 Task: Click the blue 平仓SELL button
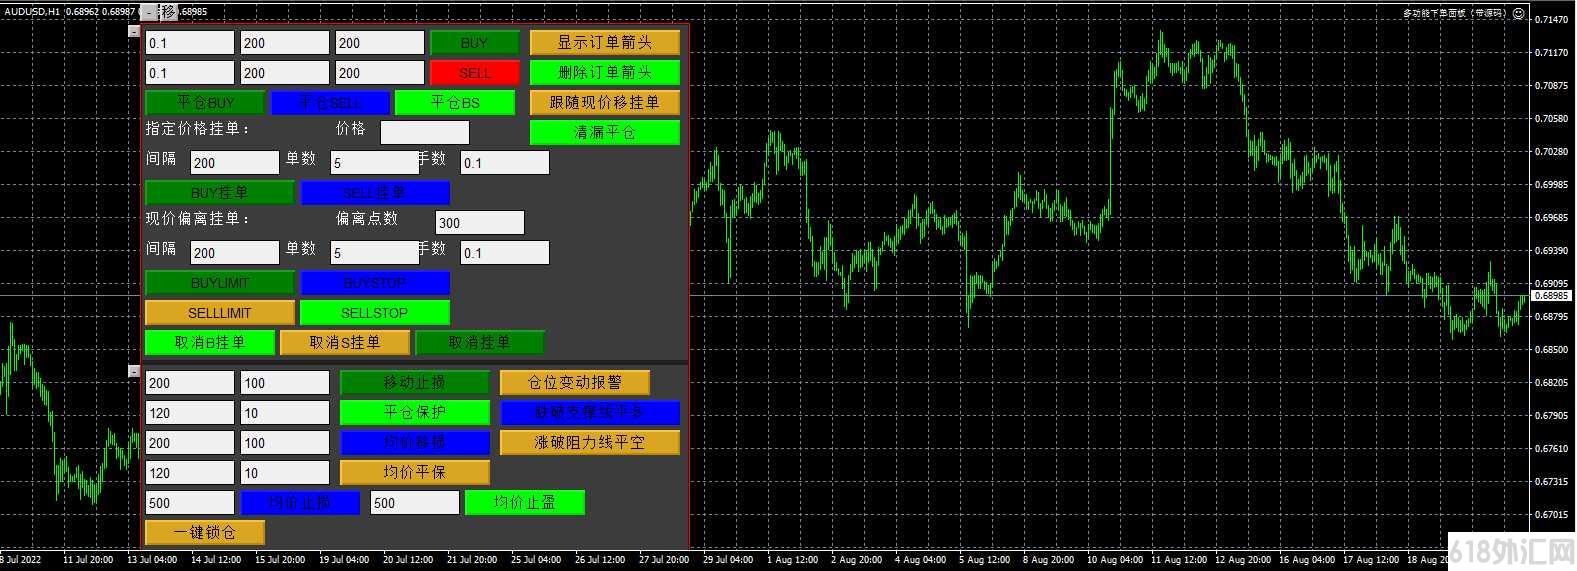tap(330, 102)
